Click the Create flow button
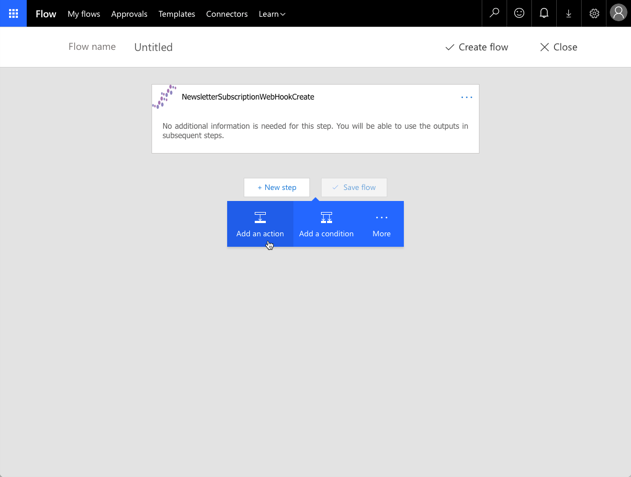The height and width of the screenshot is (477, 631). (x=476, y=47)
